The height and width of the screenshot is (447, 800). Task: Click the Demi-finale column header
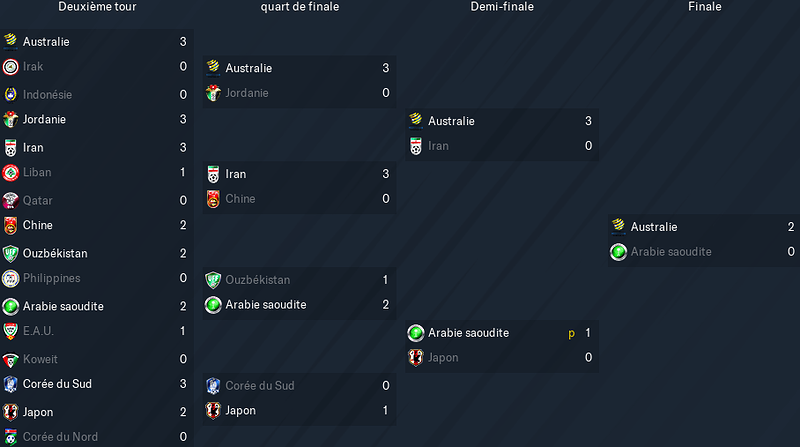pos(502,7)
